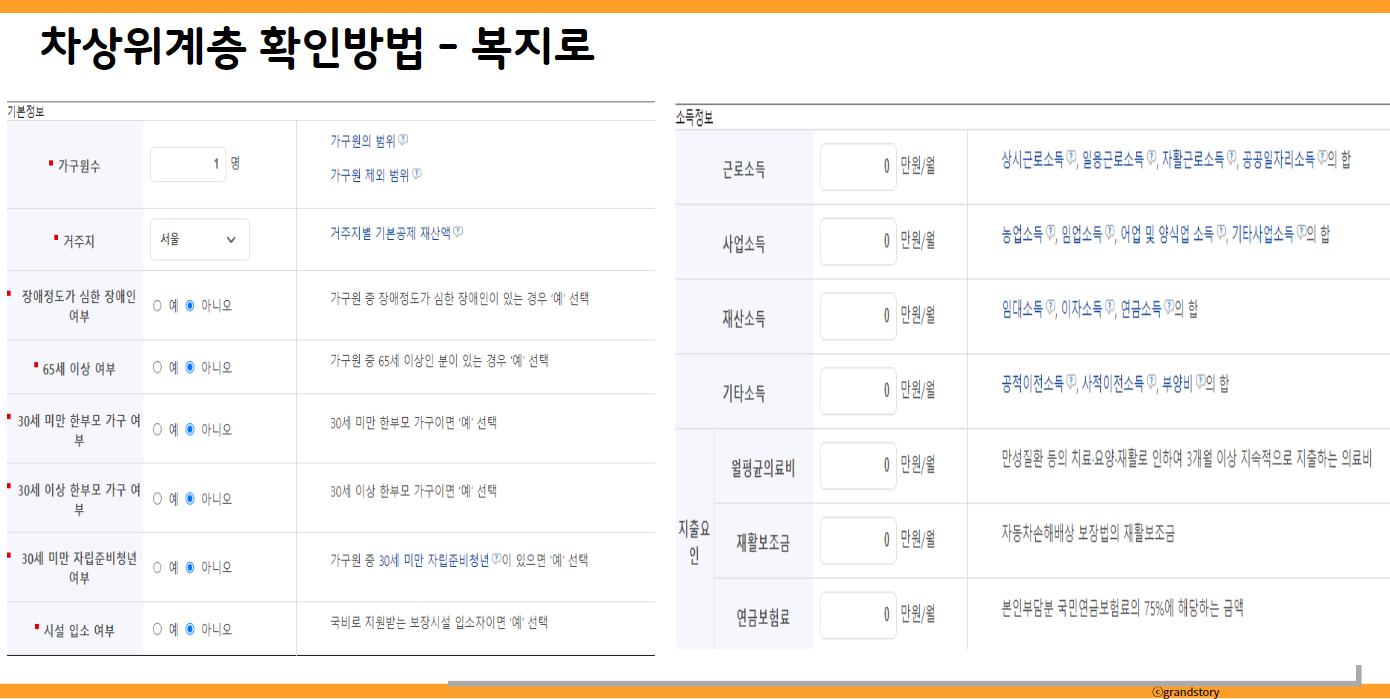
Task: Click the 연금보험료 amount field
Action: pos(858,614)
